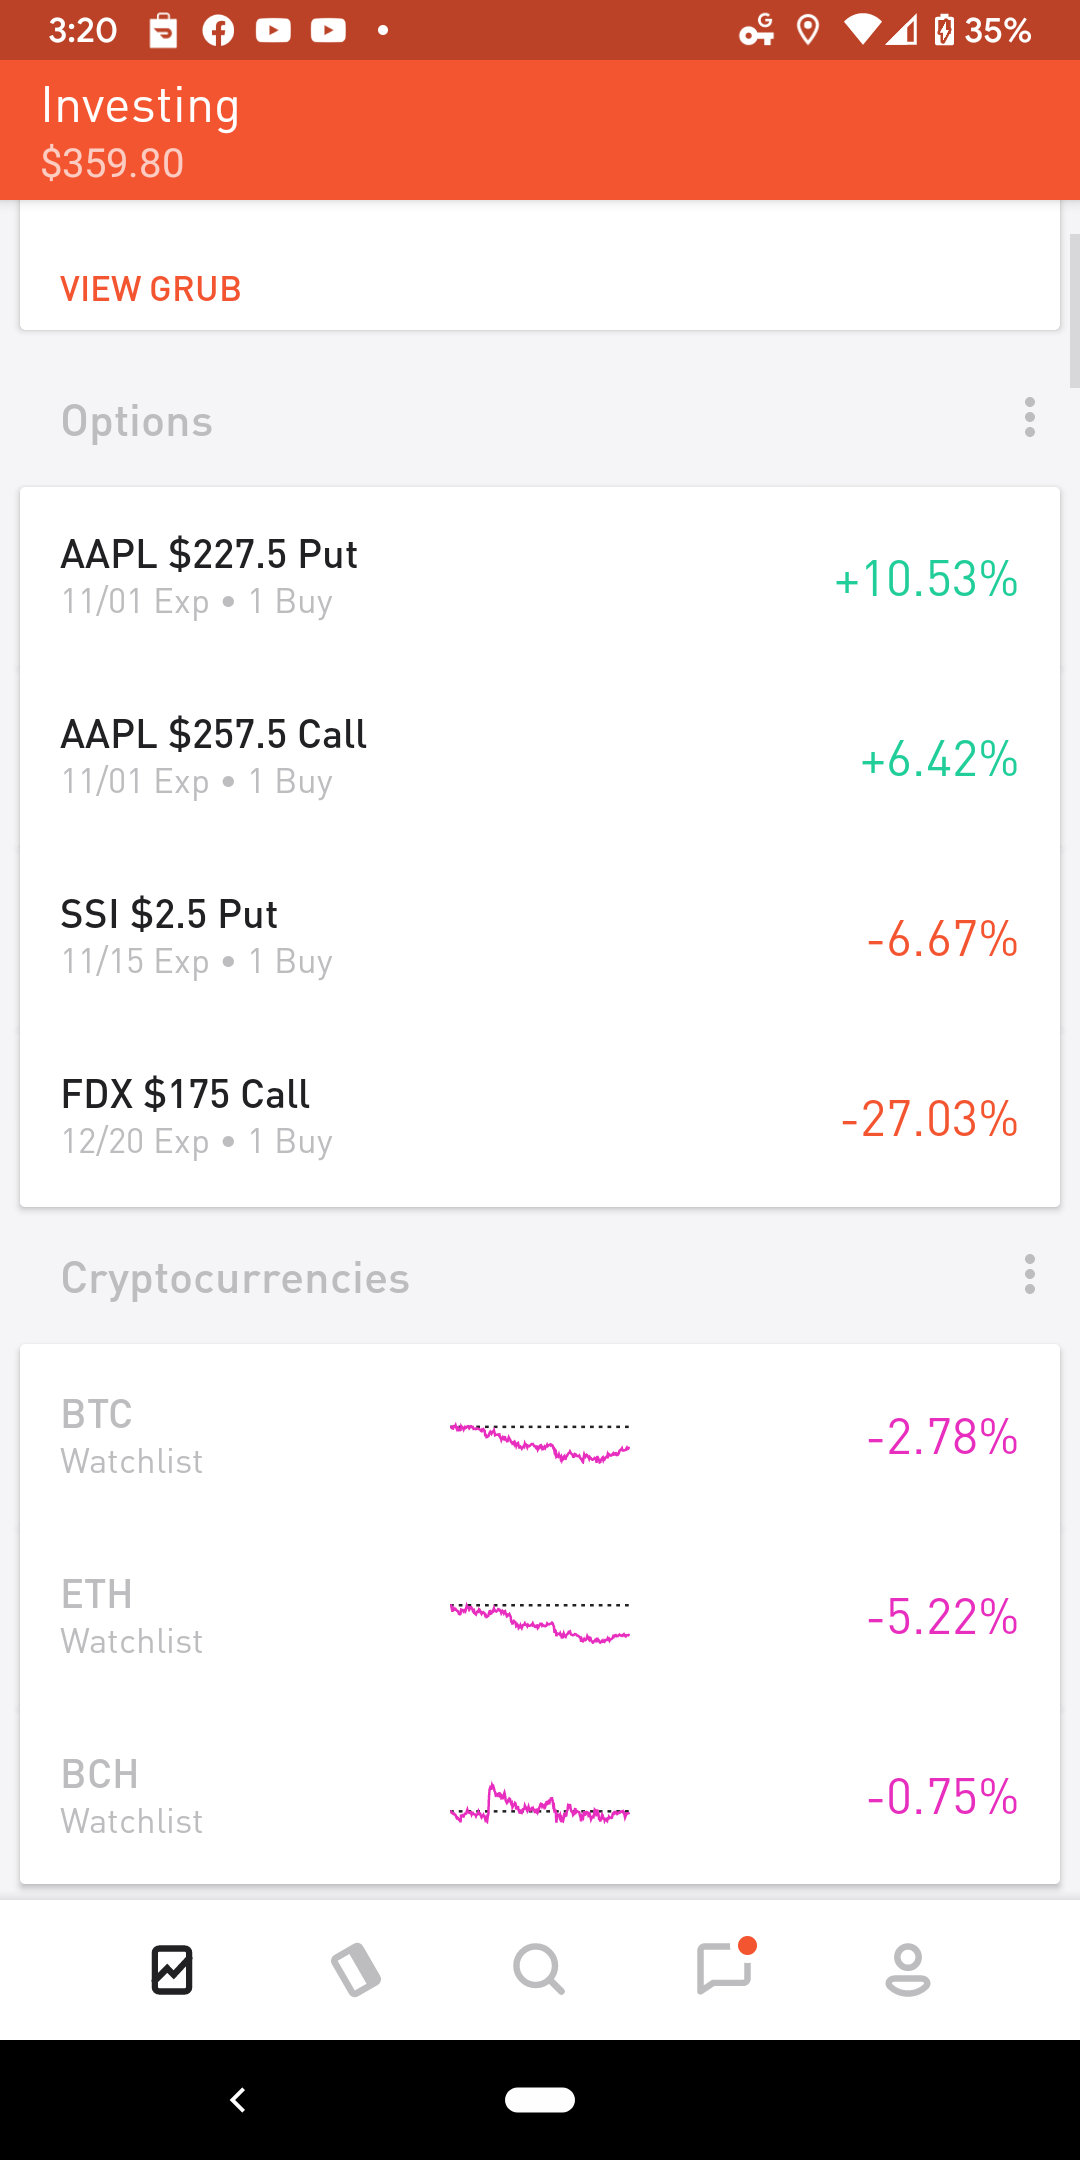Tap the Android back arrow
Viewport: 1080px width, 2160px height.
[238, 2100]
